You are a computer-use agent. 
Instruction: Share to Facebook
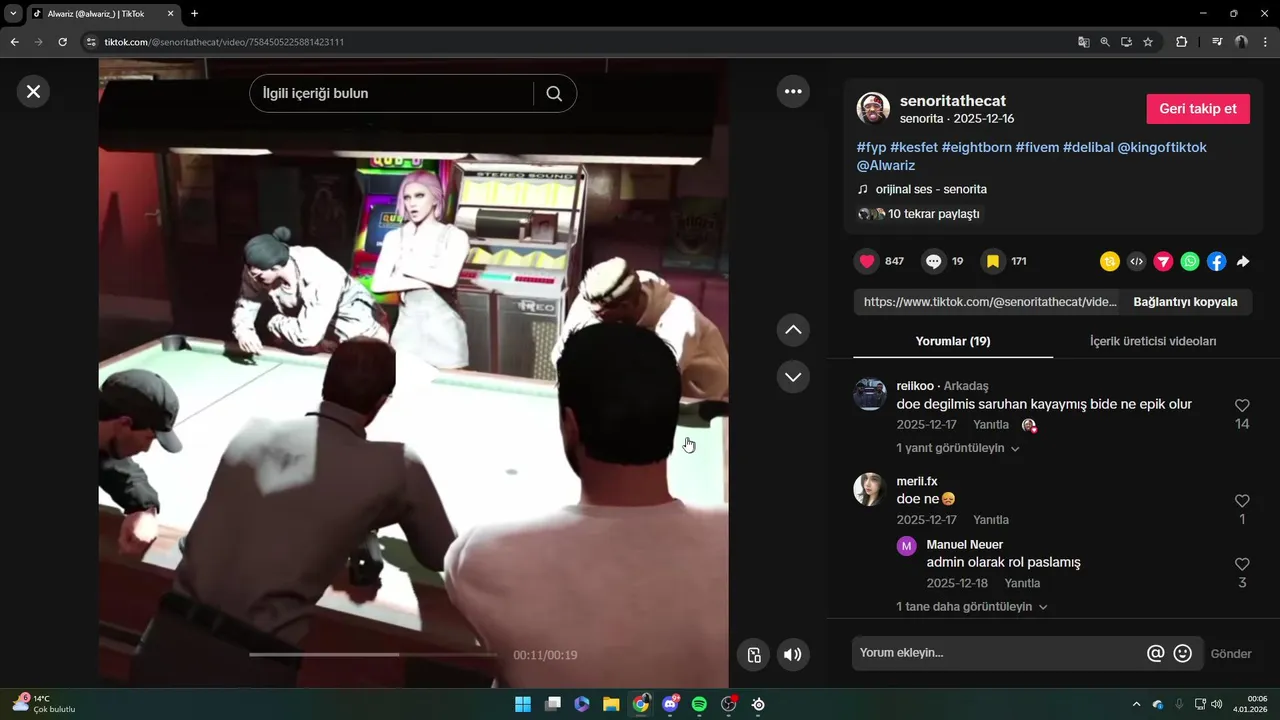coord(1216,261)
